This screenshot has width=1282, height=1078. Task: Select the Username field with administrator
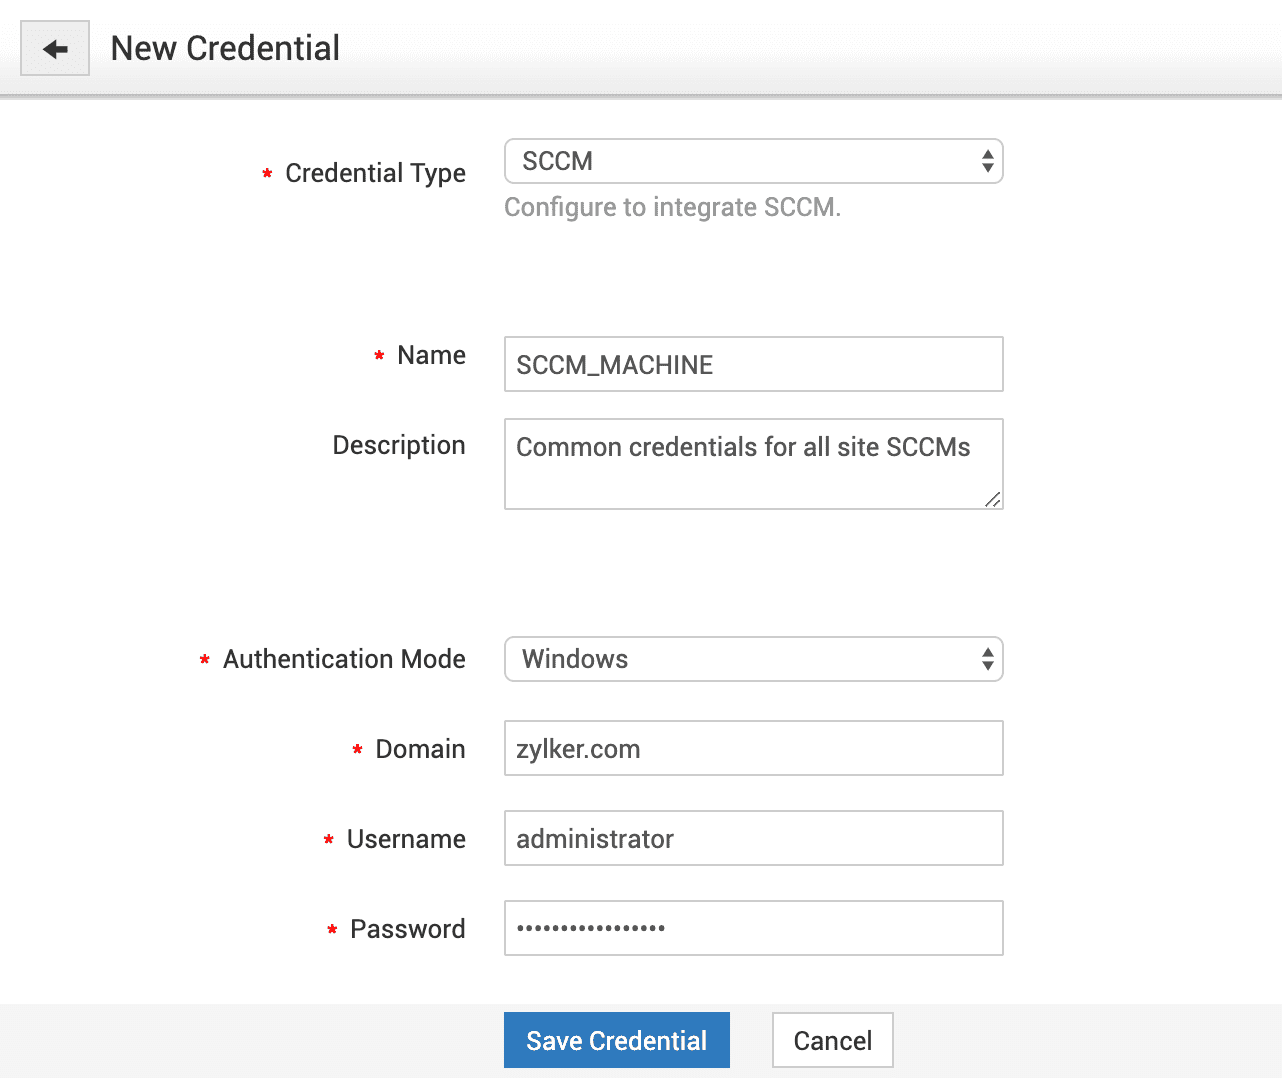click(x=753, y=838)
